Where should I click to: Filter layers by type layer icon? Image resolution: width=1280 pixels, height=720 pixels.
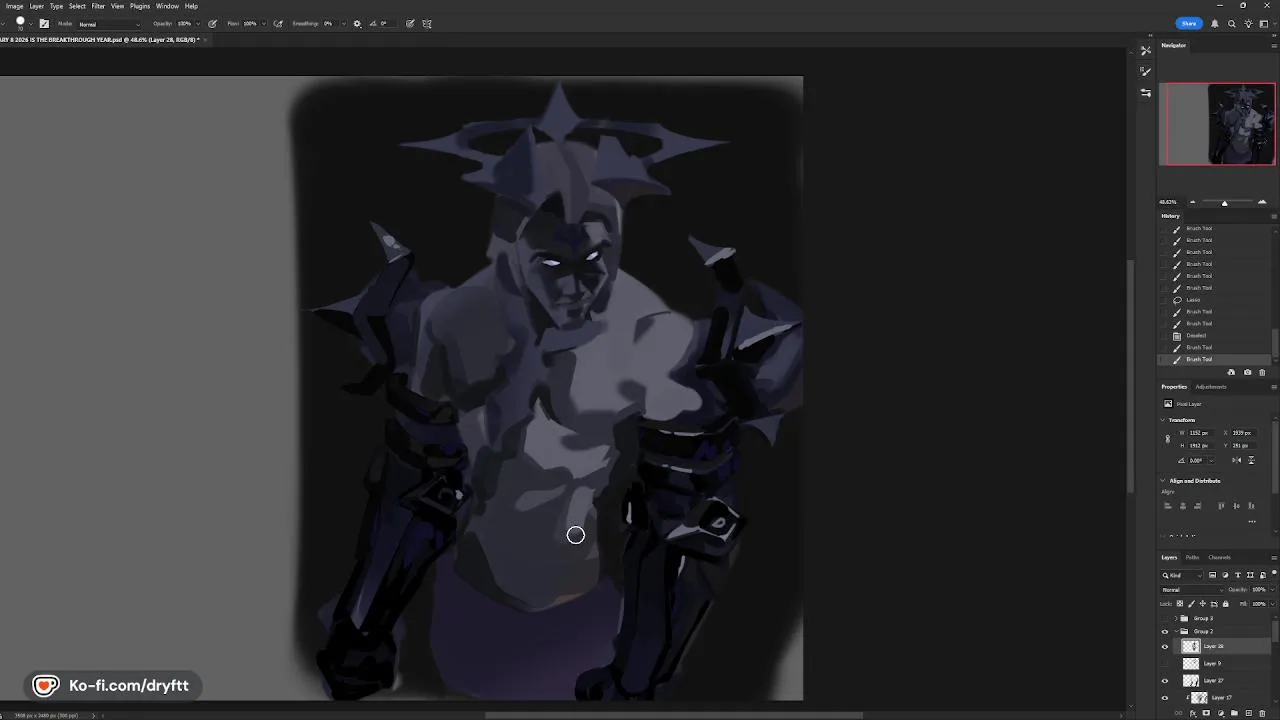pyautogui.click(x=1238, y=575)
